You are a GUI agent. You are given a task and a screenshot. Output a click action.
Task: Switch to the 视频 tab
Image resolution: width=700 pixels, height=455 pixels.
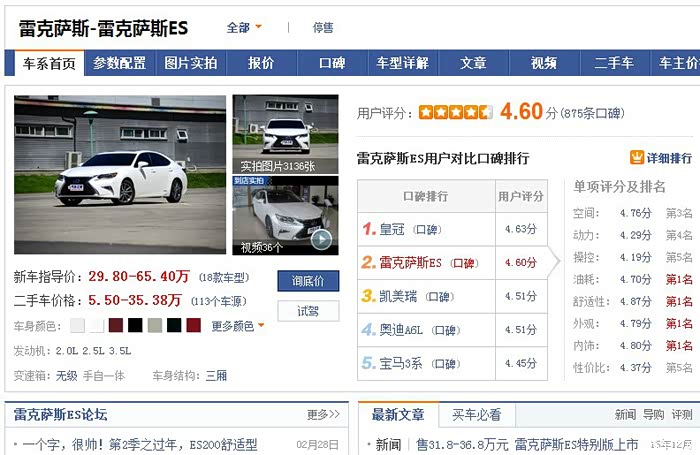pyautogui.click(x=544, y=63)
